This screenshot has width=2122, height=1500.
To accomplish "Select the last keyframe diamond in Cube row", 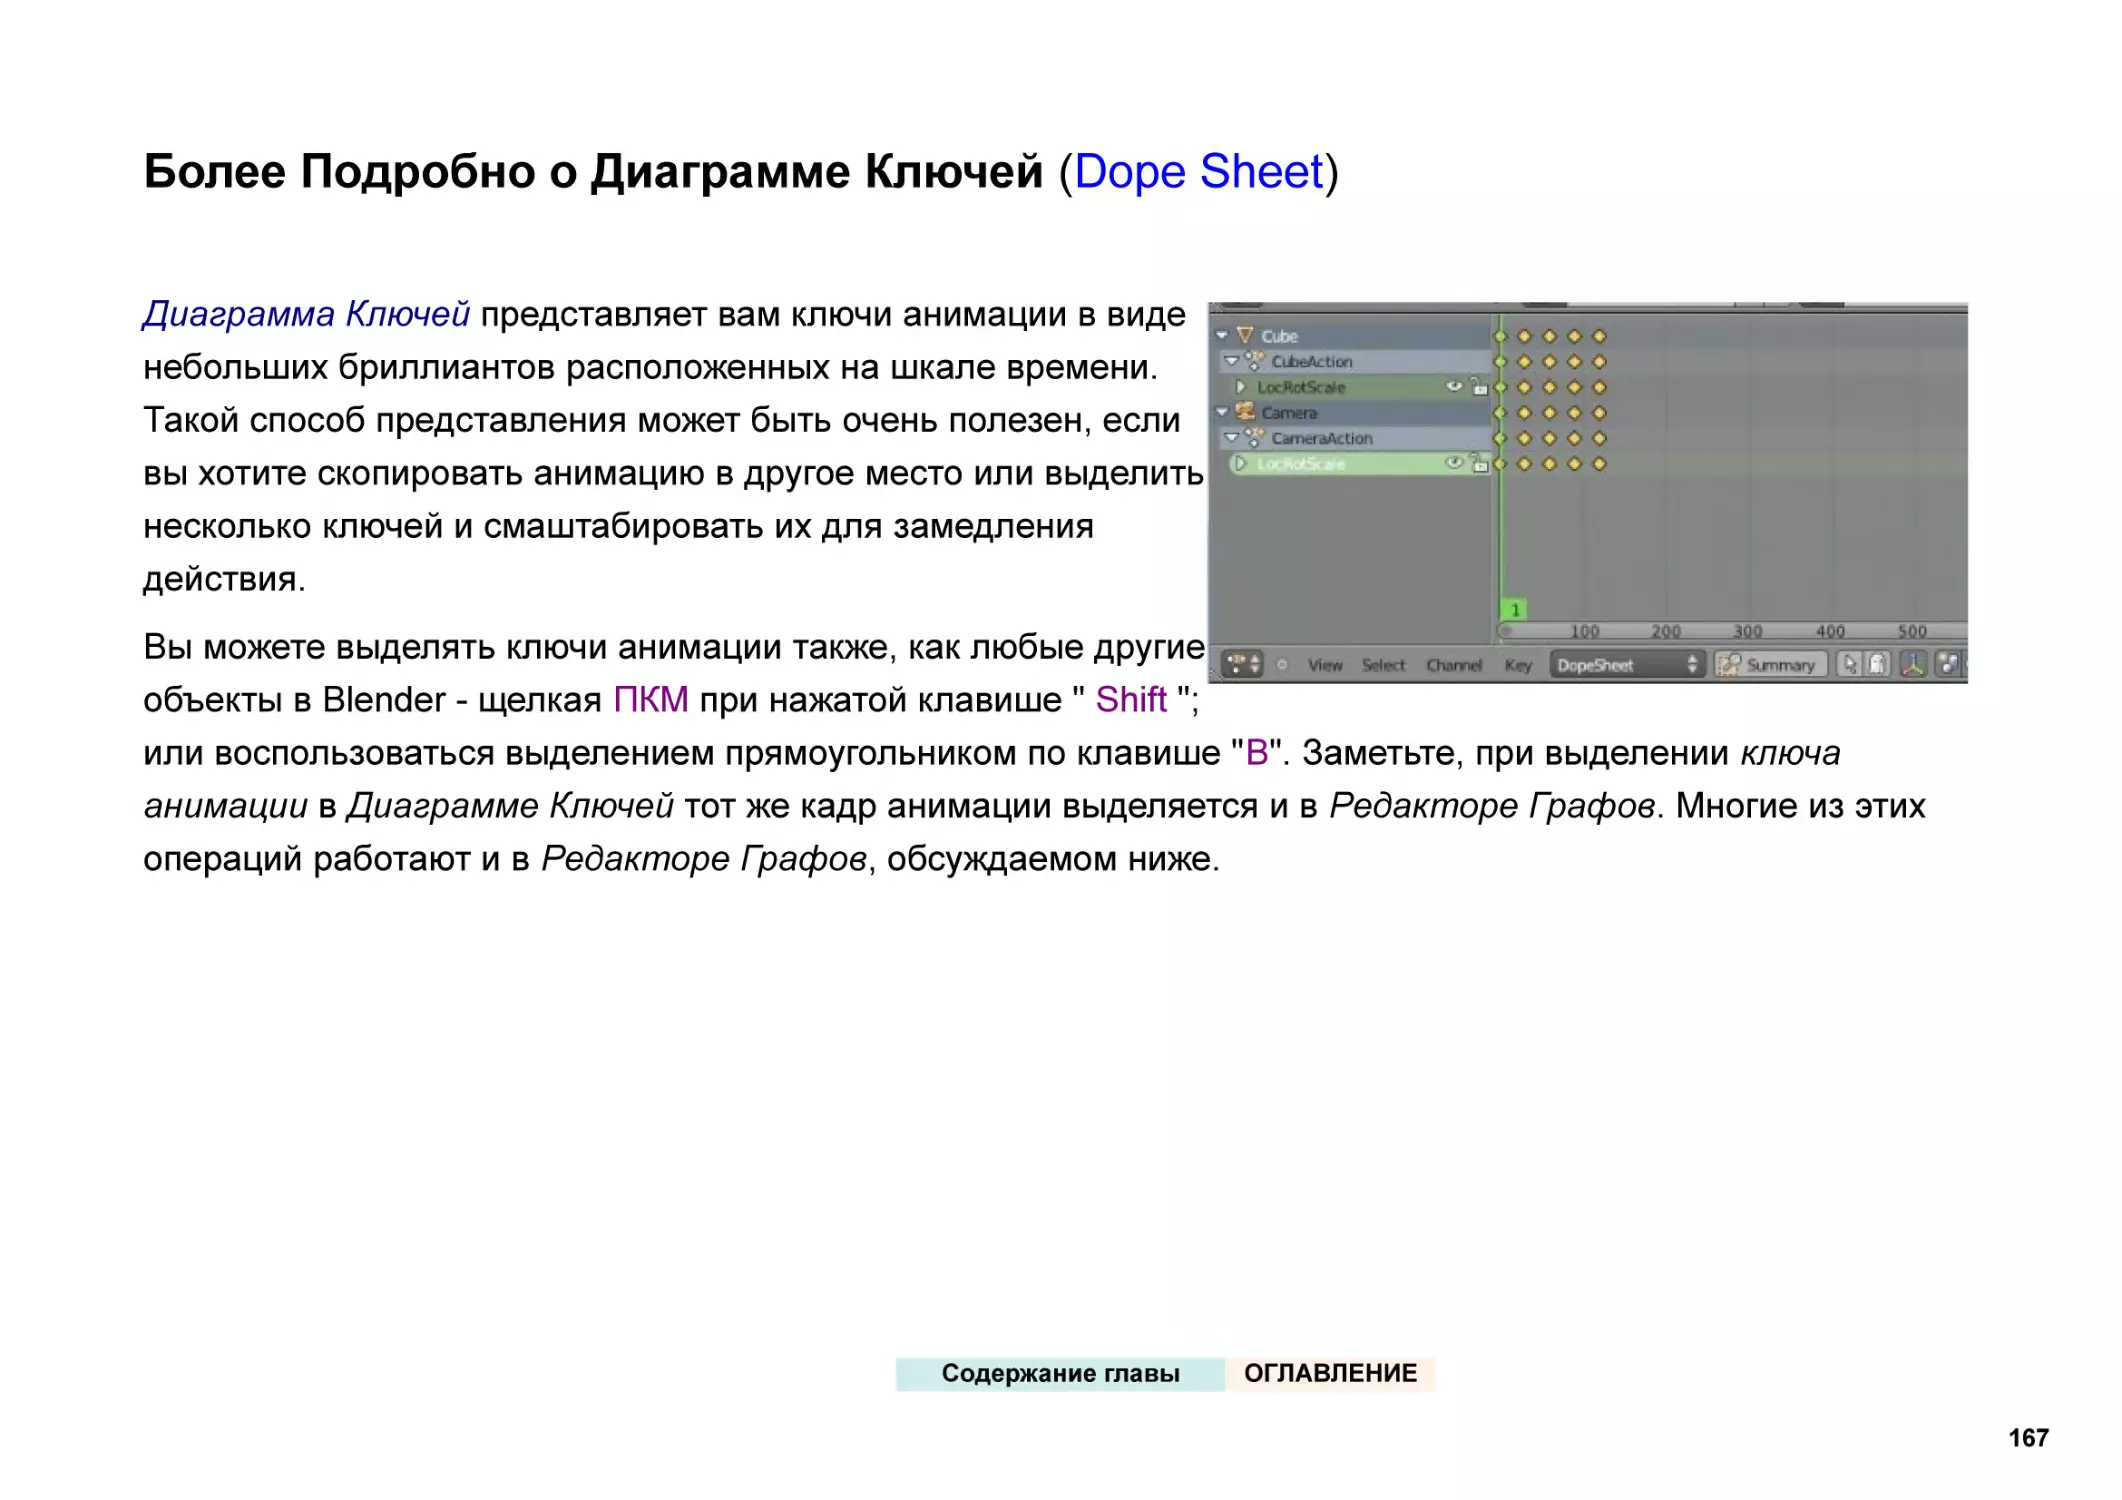I will coord(1599,336).
